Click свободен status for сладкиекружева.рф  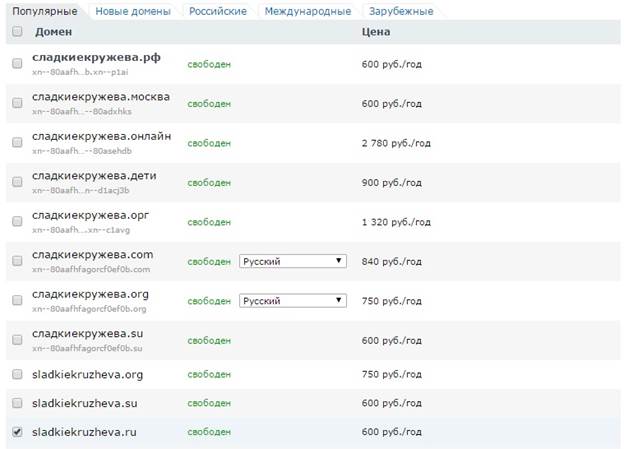point(209,64)
